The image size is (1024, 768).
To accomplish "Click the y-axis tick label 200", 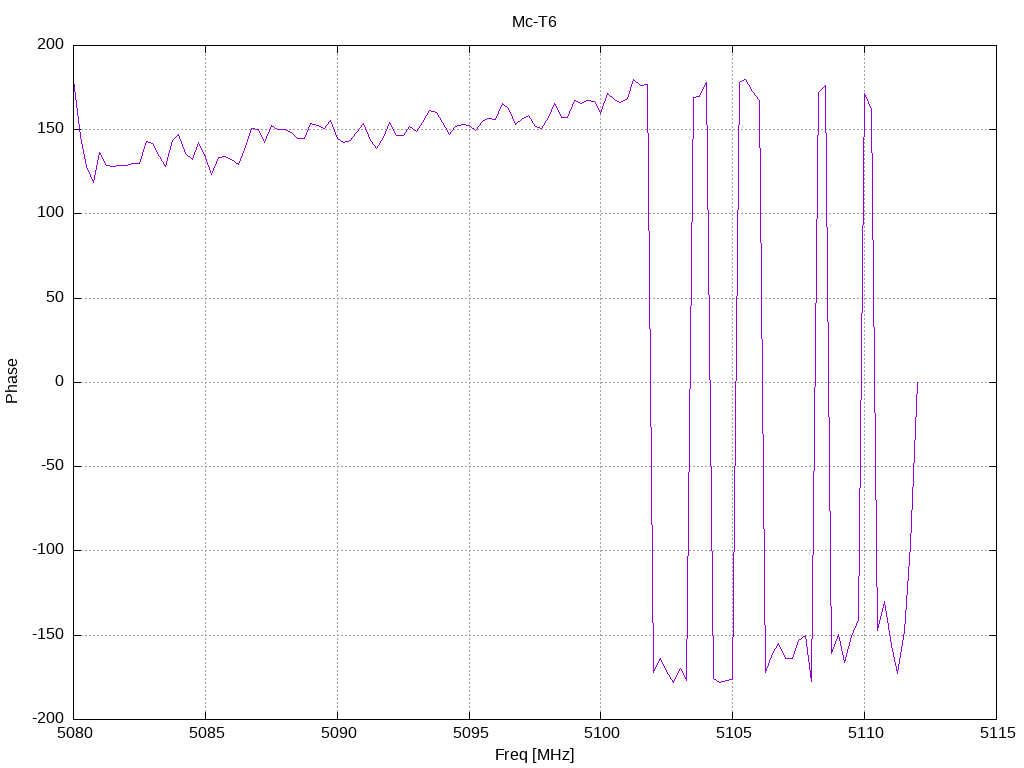I will click(x=51, y=44).
